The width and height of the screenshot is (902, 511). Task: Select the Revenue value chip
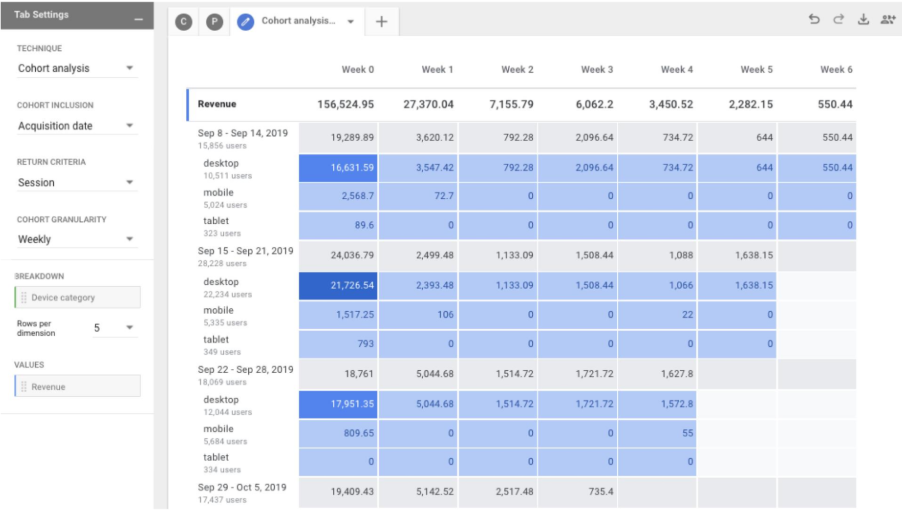coord(78,386)
